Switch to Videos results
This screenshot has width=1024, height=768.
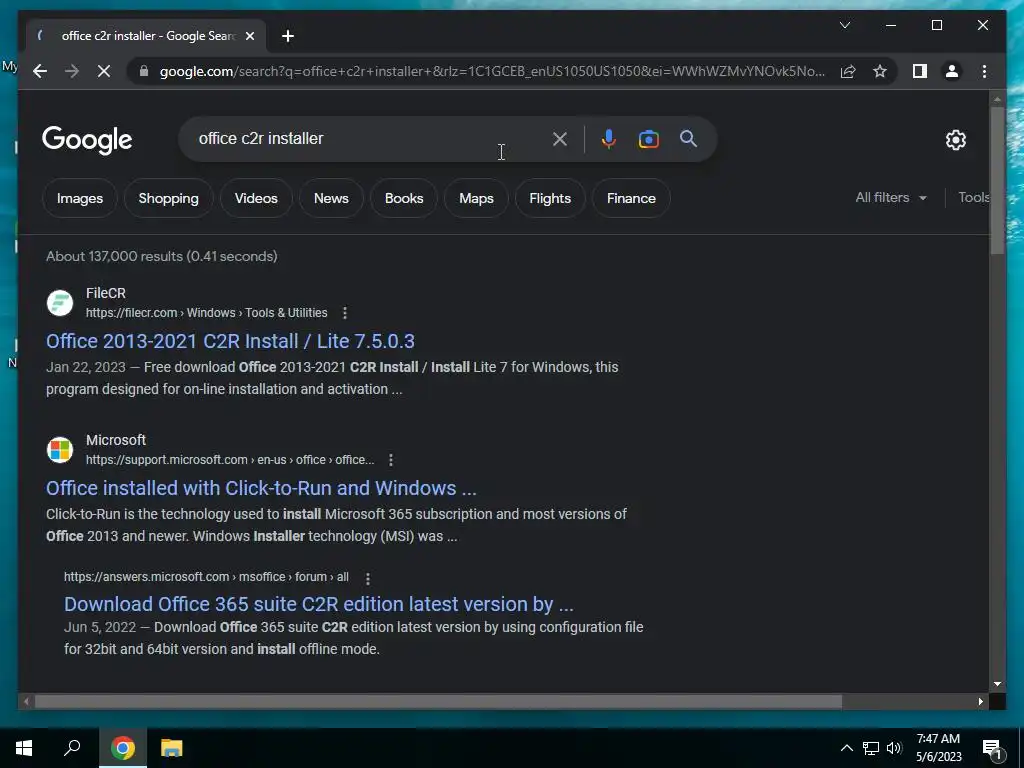point(256,199)
